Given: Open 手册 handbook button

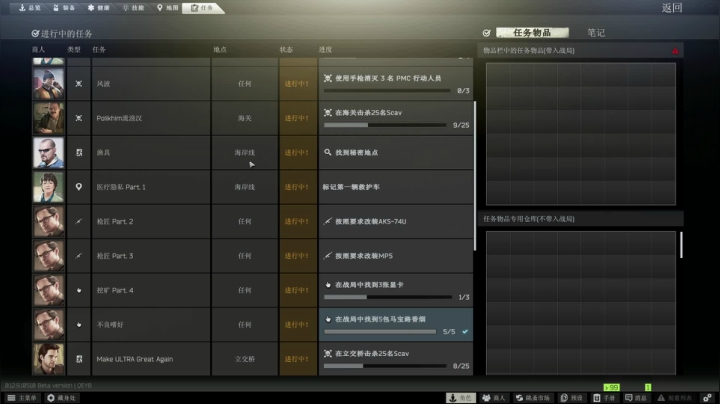Looking at the screenshot, I should [x=604, y=398].
